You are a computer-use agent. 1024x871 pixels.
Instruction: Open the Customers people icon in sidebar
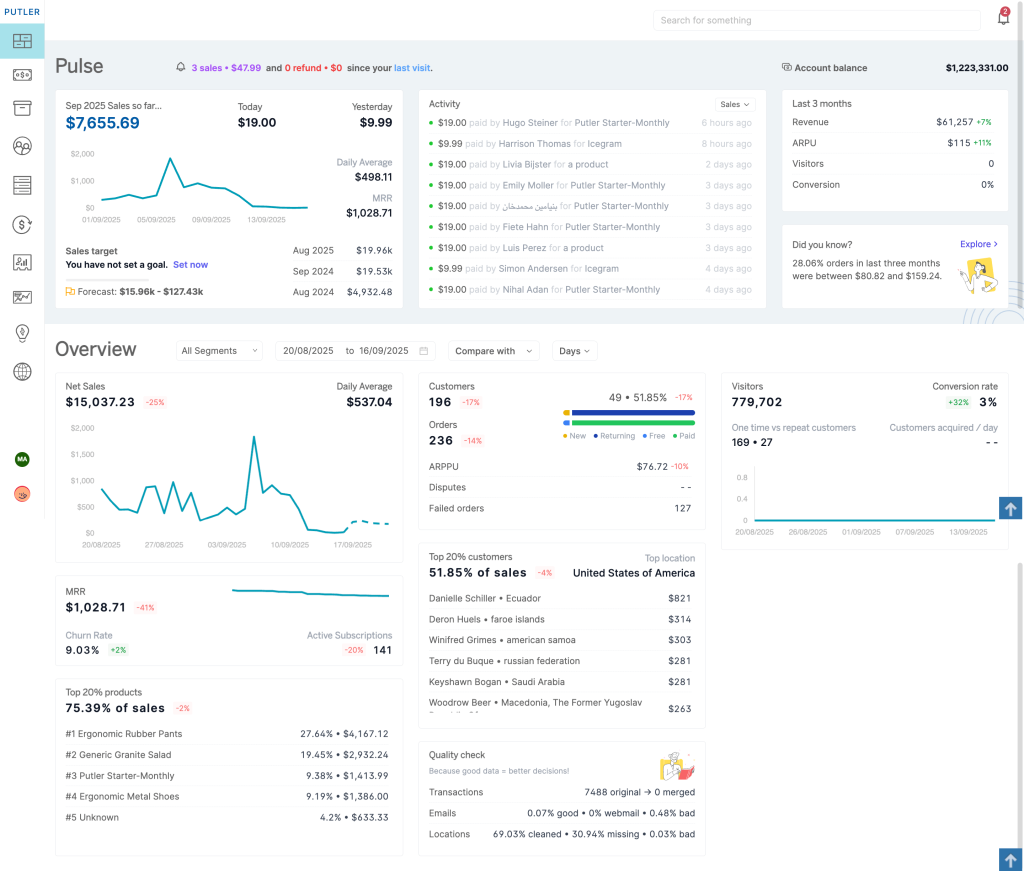(22, 146)
